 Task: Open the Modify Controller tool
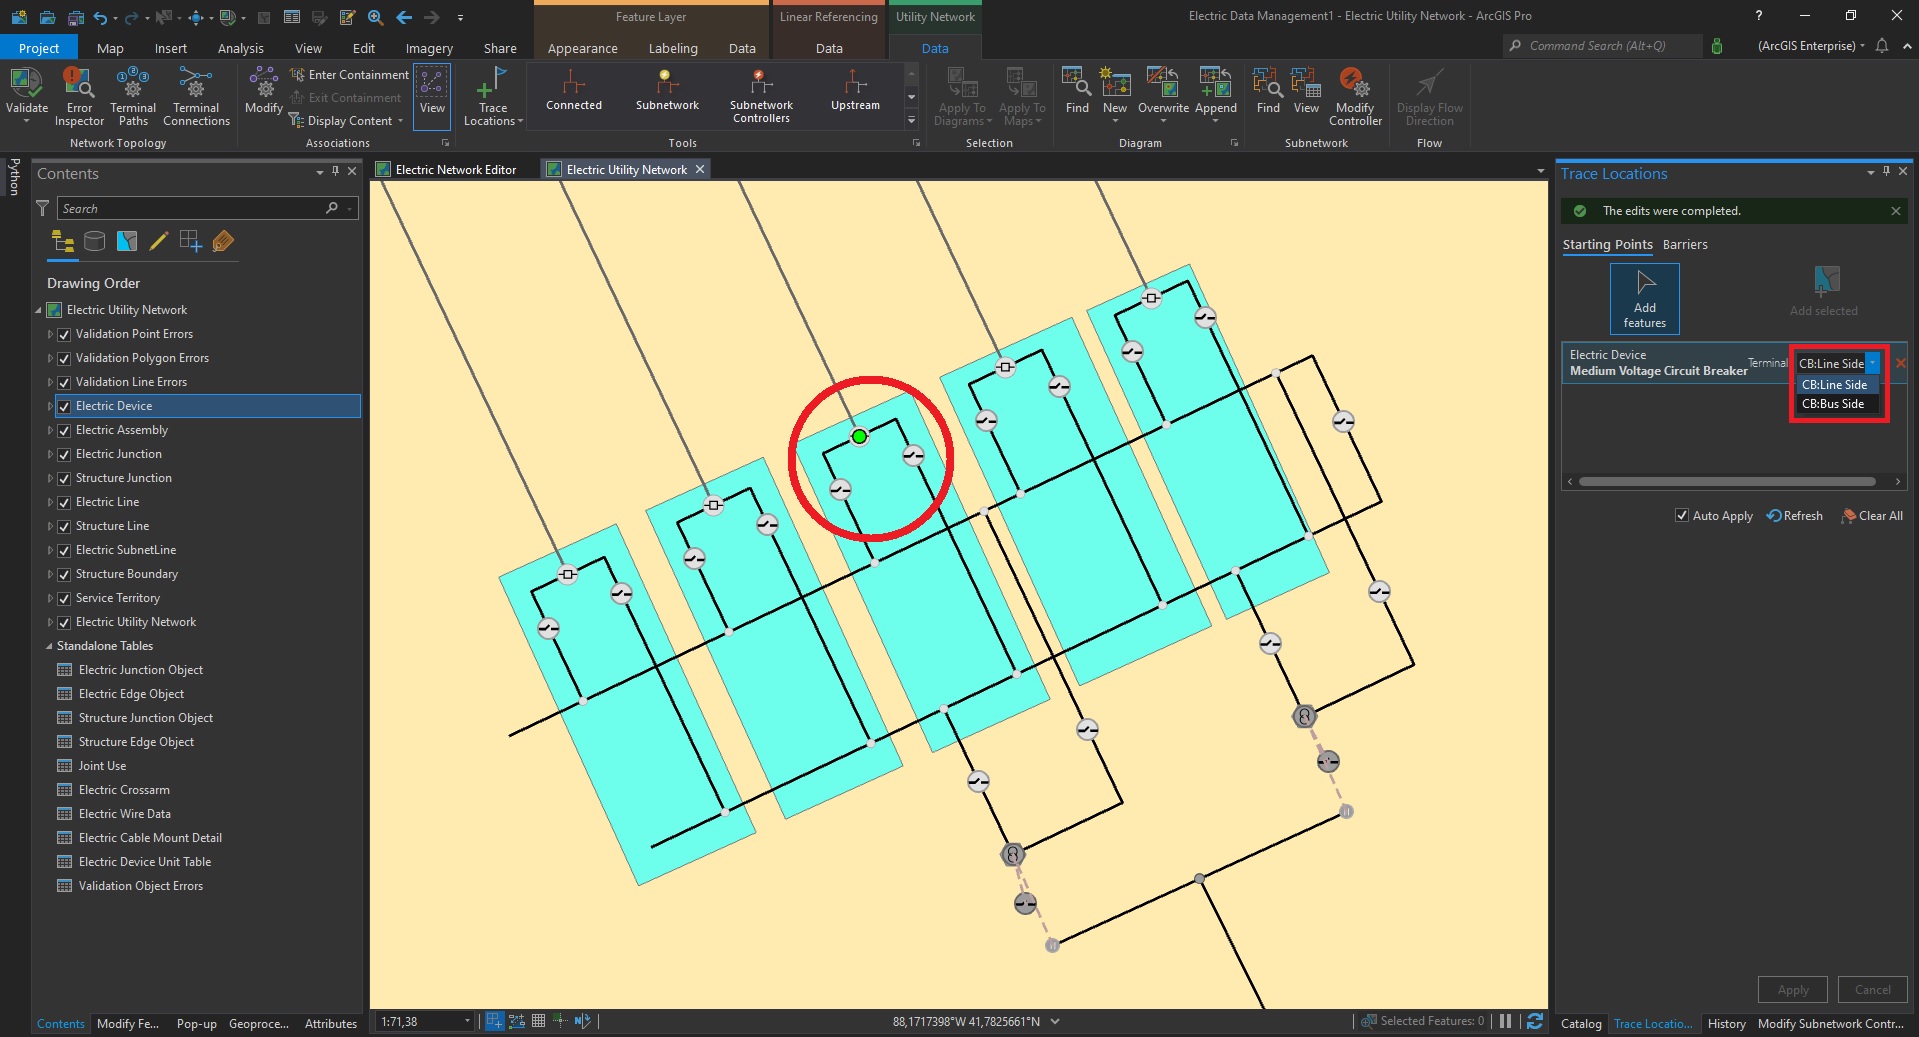coord(1355,96)
